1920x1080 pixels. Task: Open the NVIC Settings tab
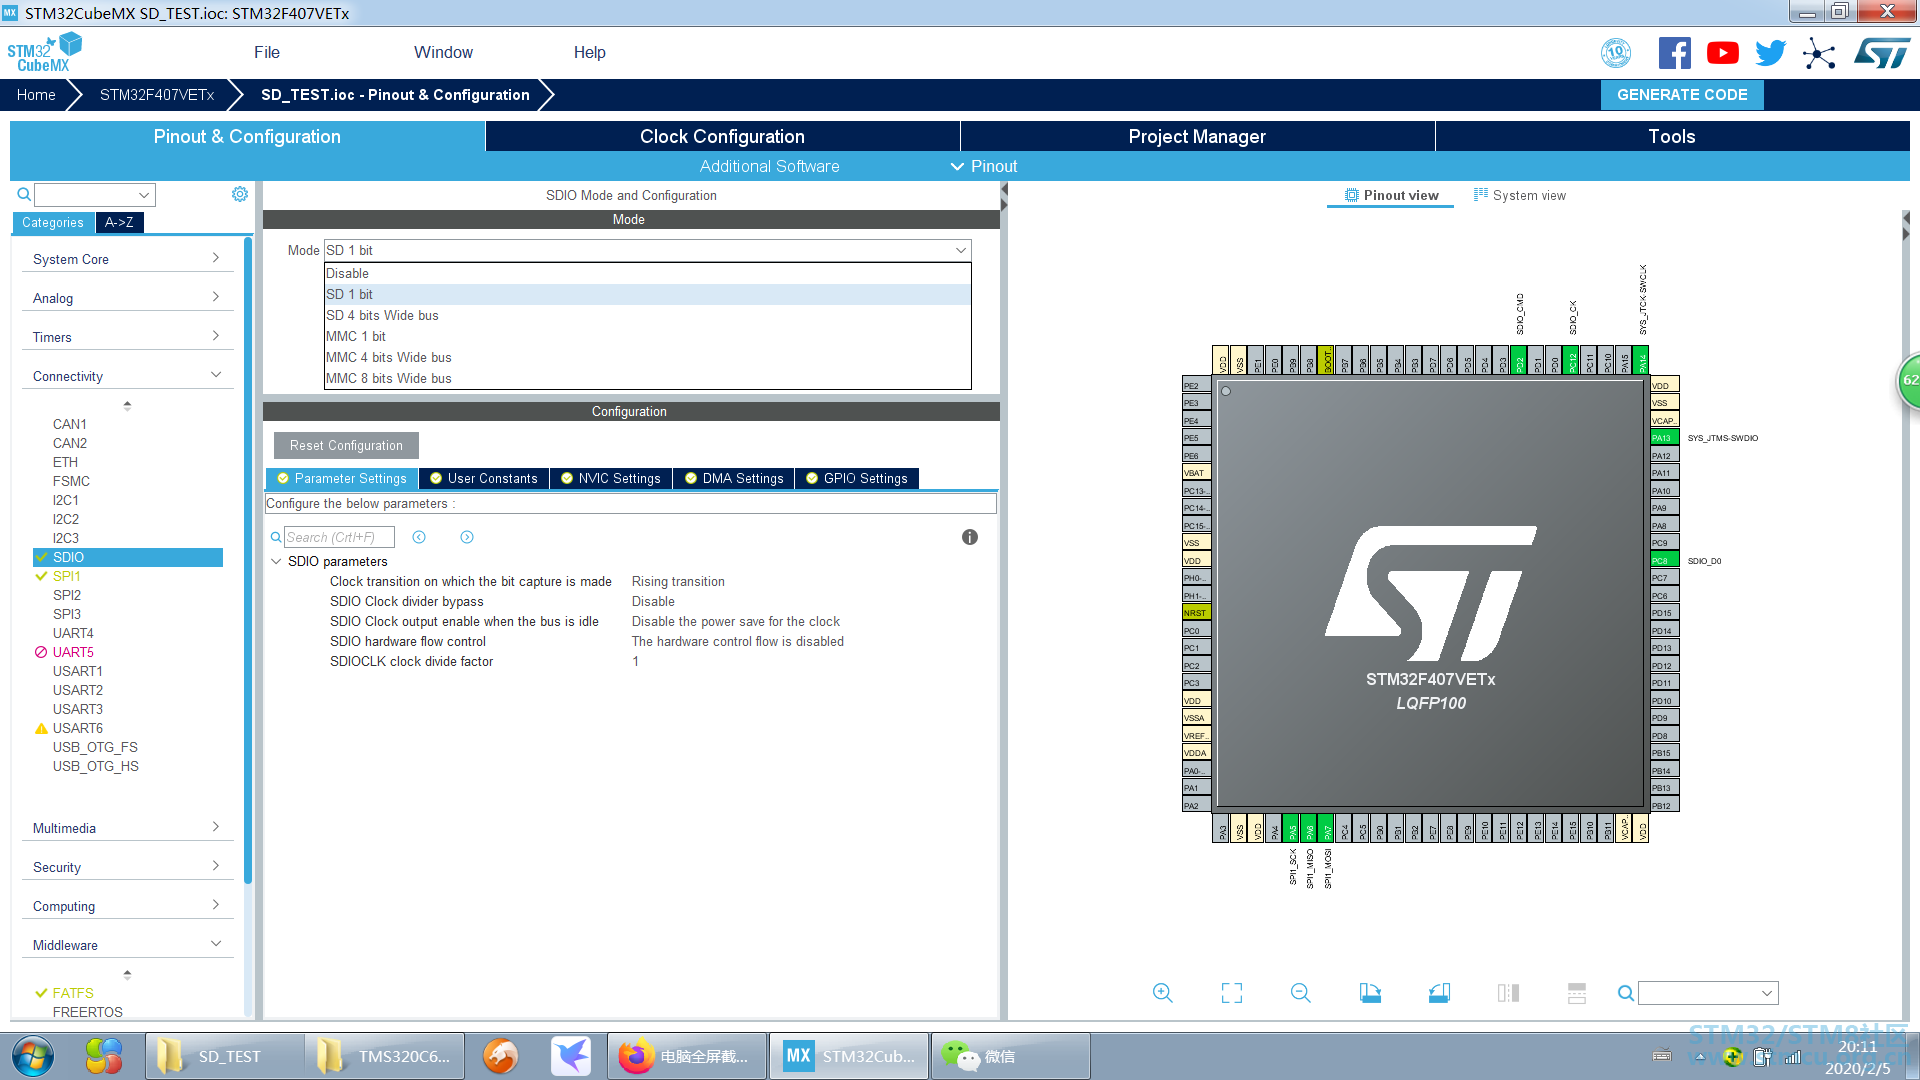pos(611,478)
